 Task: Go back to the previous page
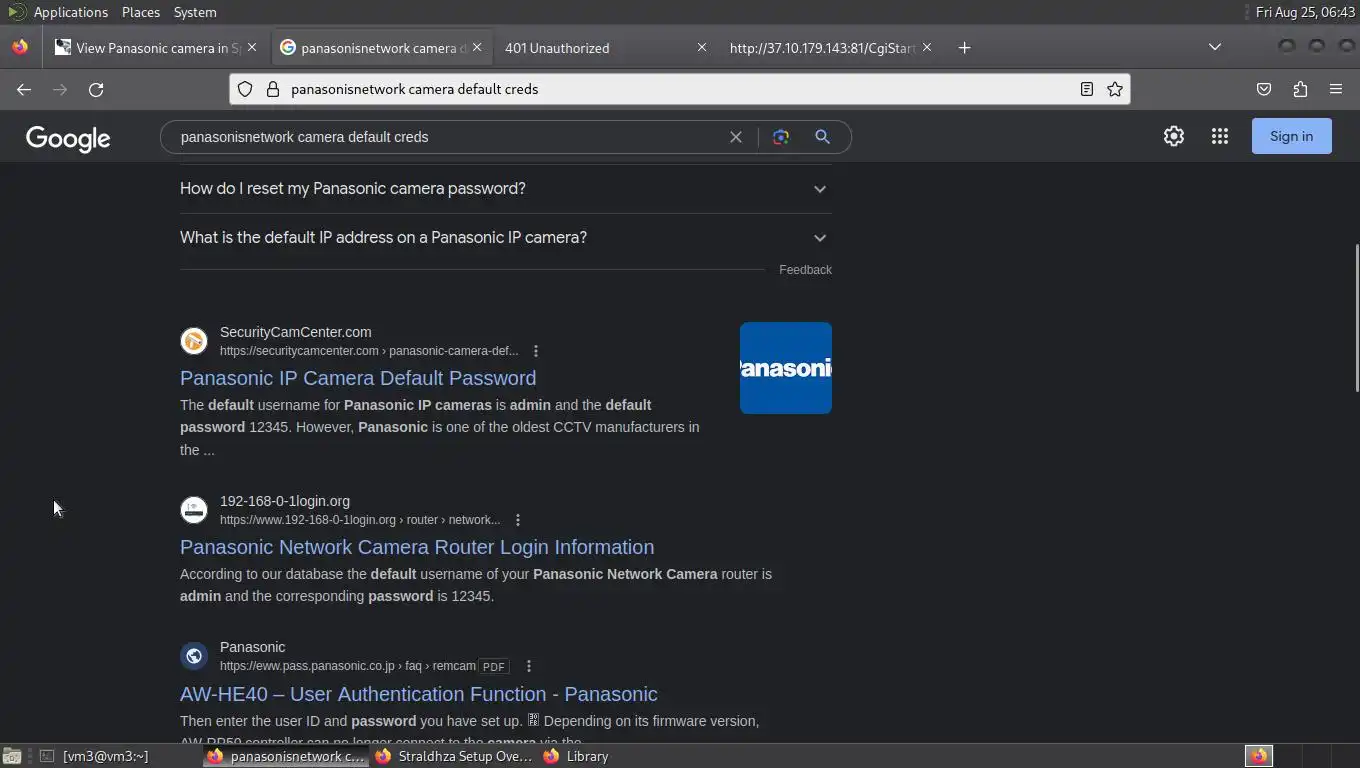tap(24, 89)
